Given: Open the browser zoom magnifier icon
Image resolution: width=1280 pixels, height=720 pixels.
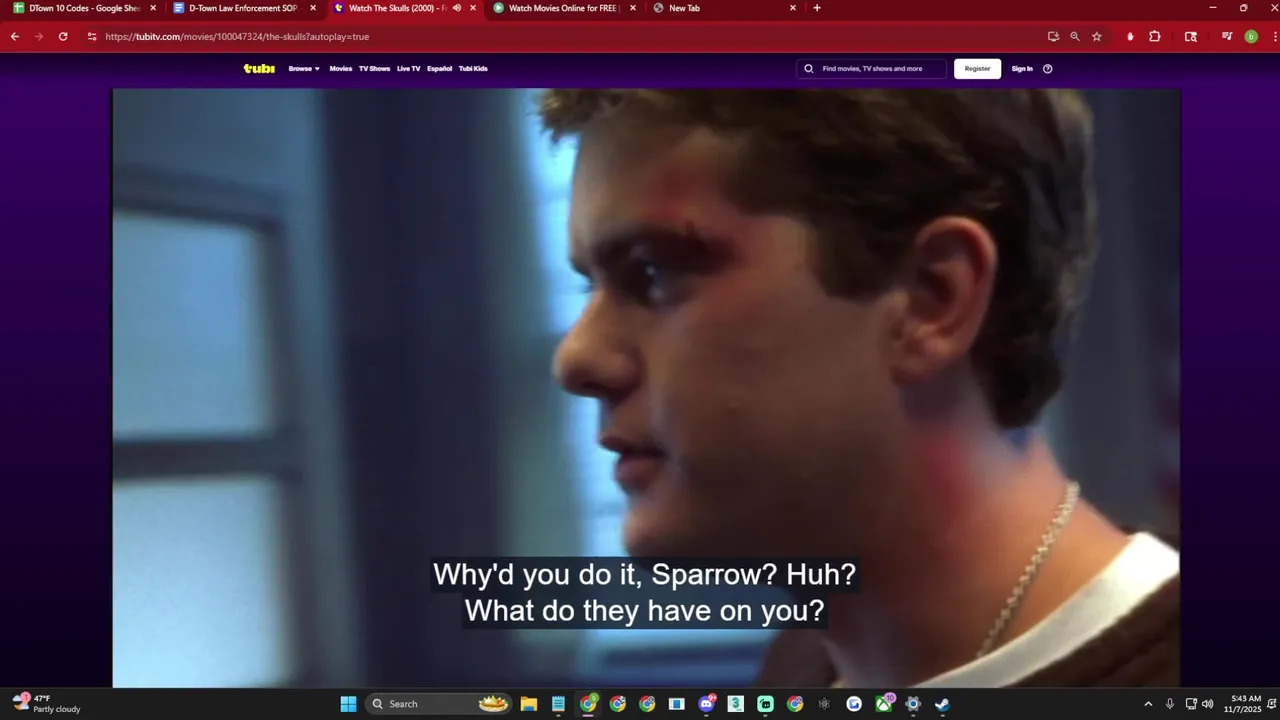Looking at the screenshot, I should [1075, 36].
